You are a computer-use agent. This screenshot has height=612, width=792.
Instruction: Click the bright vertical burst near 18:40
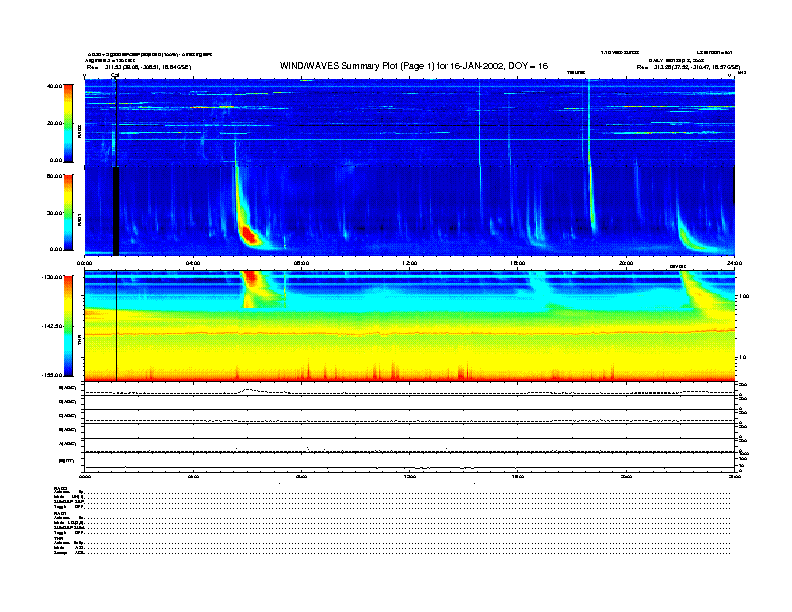589,157
